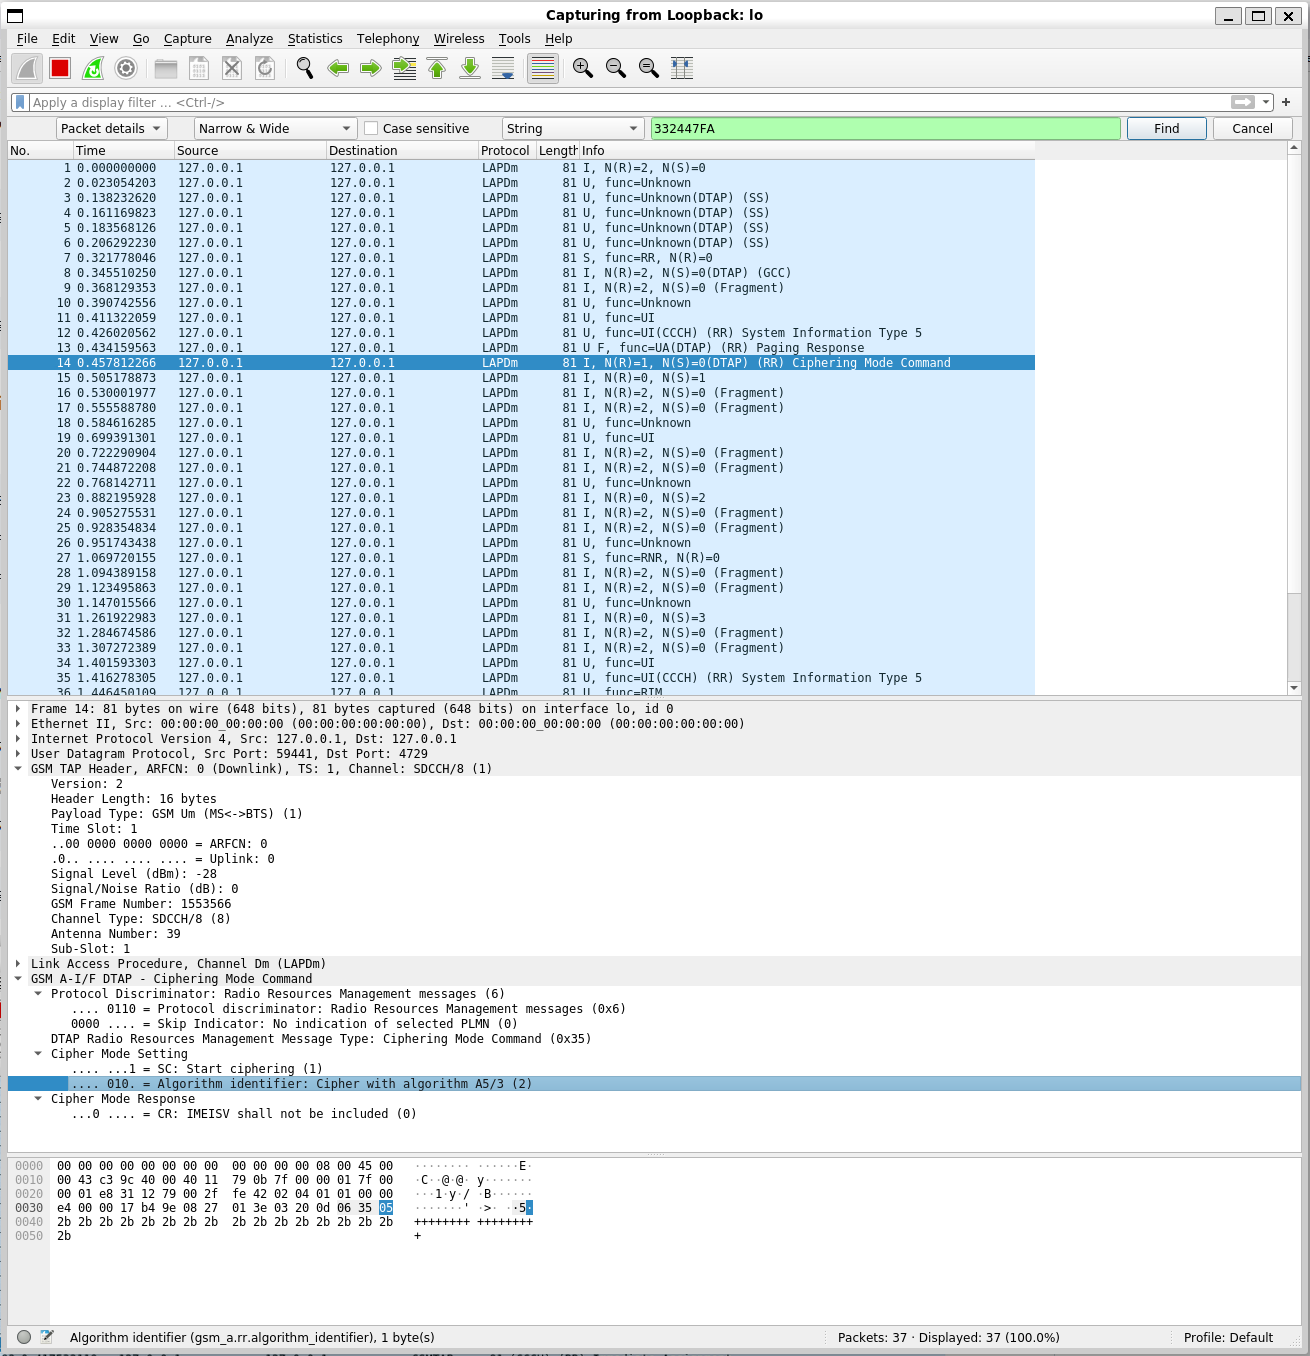Open the String search type dropdown
1310x1356 pixels.
(571, 128)
